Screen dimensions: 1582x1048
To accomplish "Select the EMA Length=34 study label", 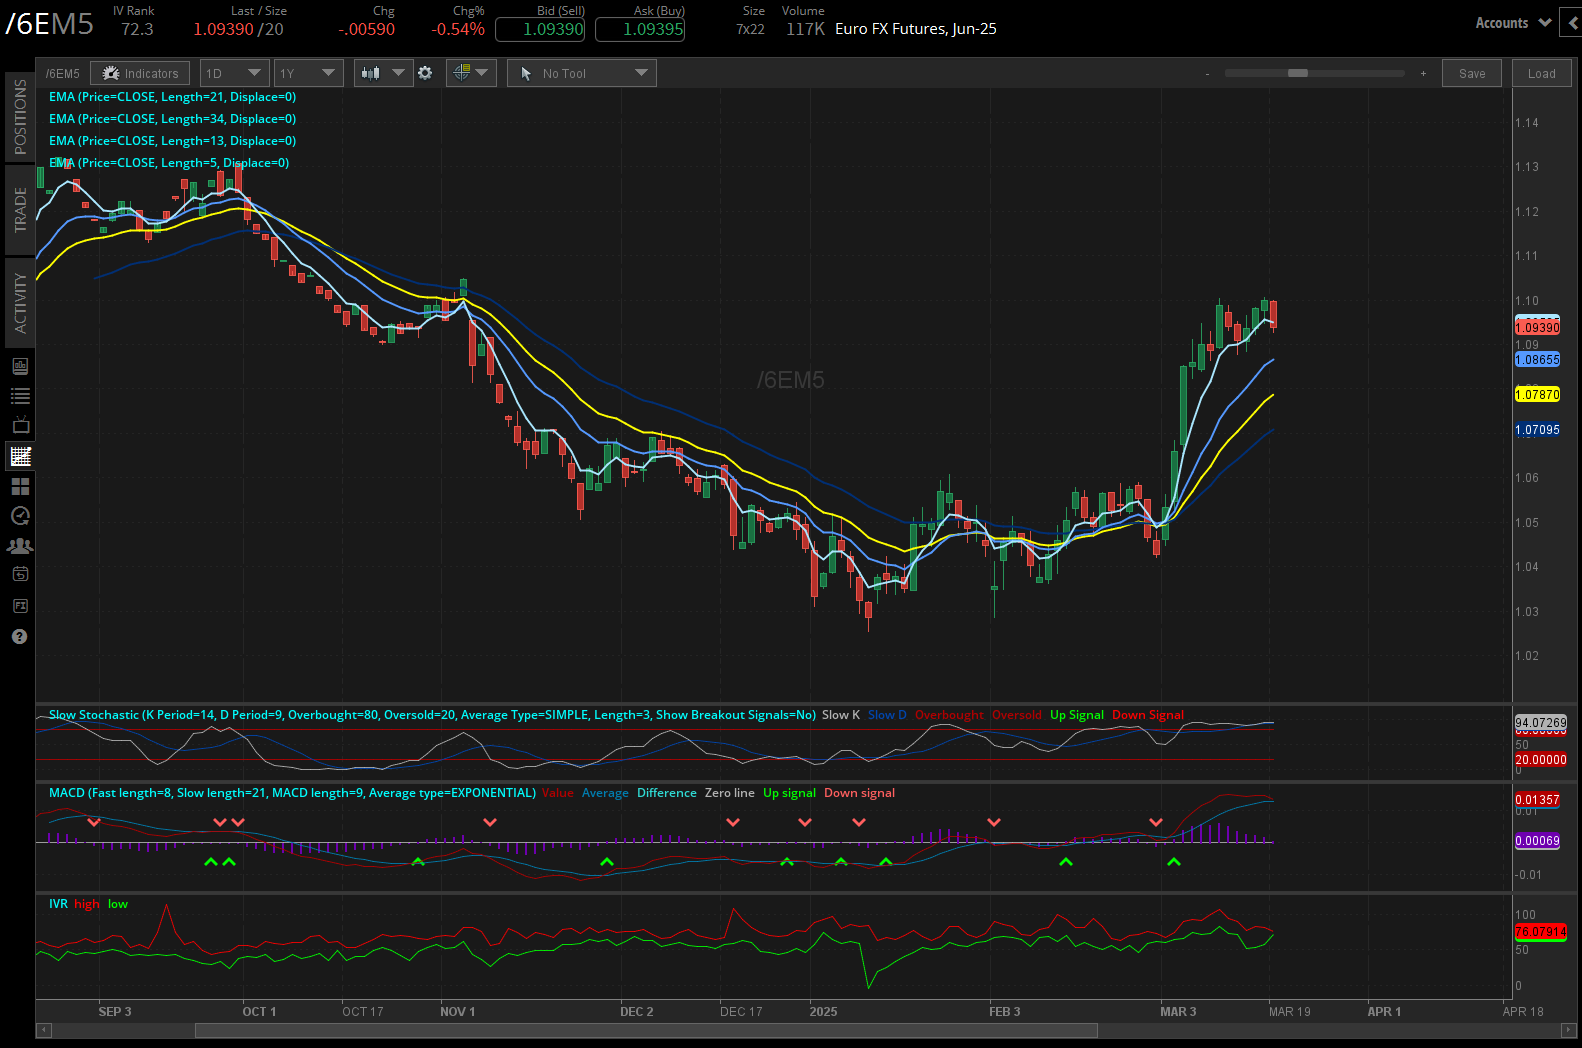I will 172,119.
